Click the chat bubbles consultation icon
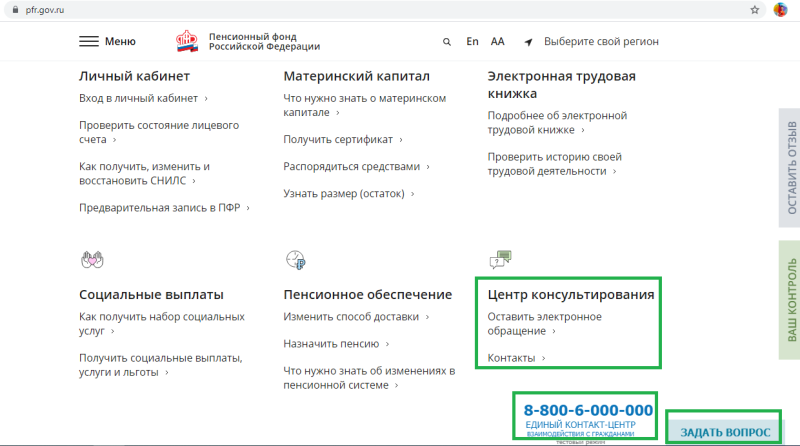 500,260
